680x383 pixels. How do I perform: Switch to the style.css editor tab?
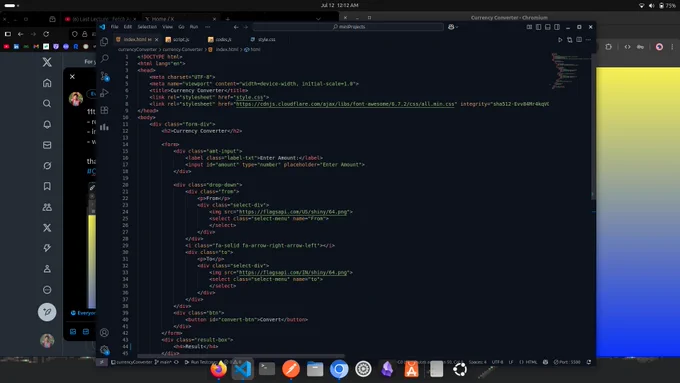pos(263,39)
